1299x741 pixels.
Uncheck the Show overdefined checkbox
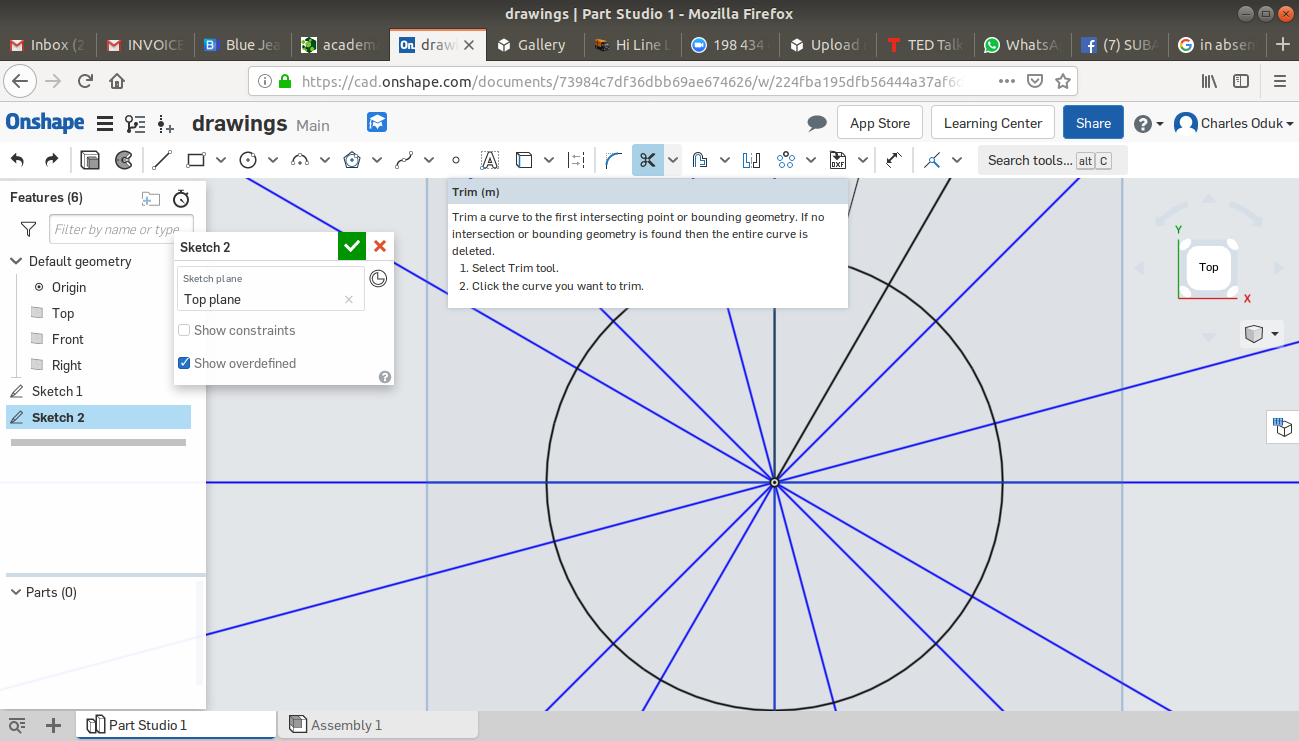(x=184, y=363)
